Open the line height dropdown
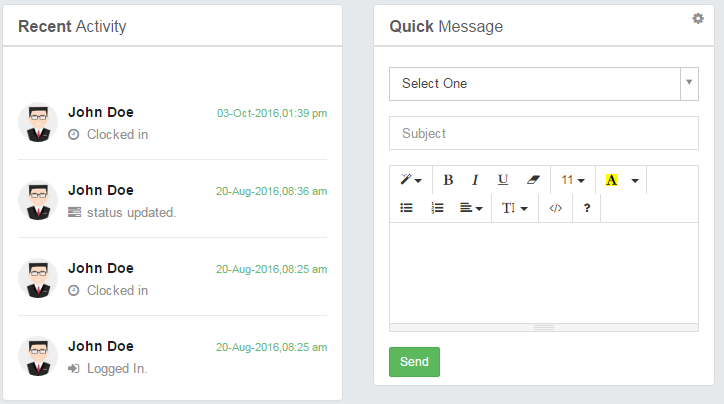This screenshot has height=404, width=724. pos(515,208)
